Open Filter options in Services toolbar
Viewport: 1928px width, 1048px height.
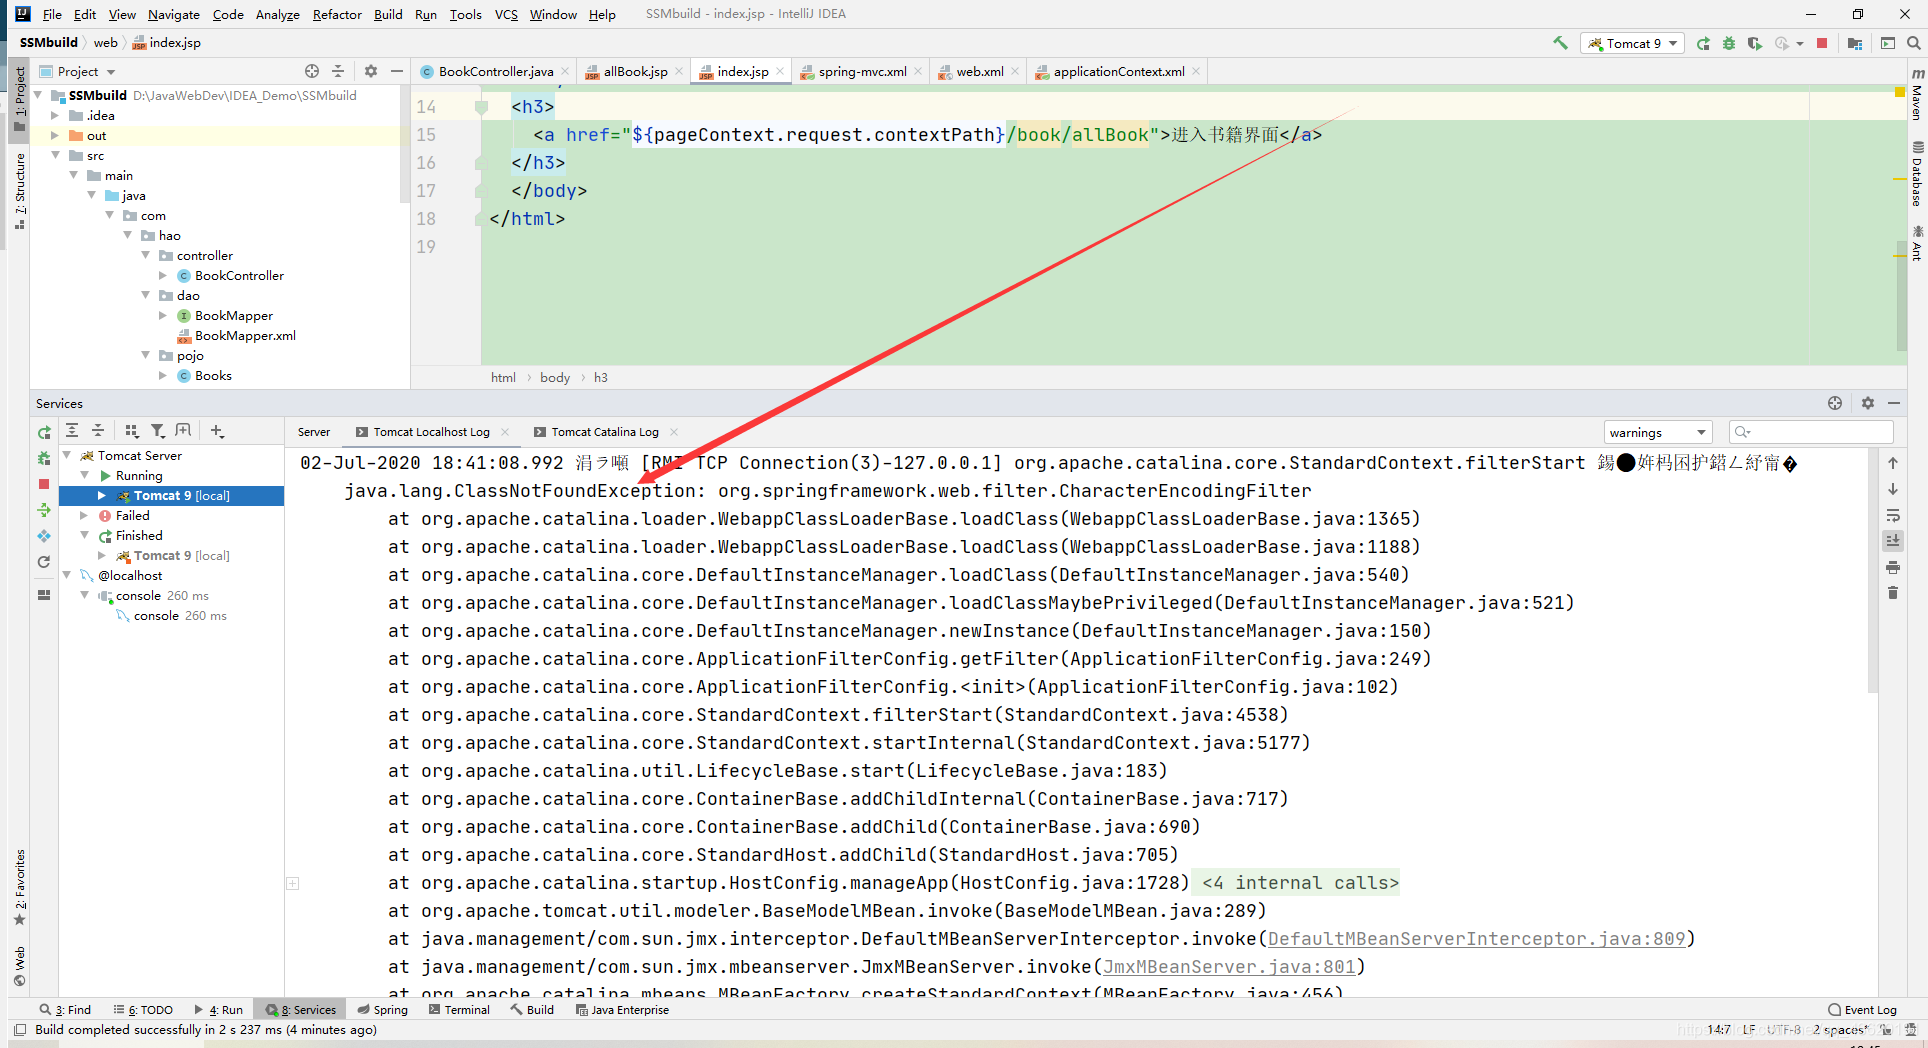(x=157, y=431)
